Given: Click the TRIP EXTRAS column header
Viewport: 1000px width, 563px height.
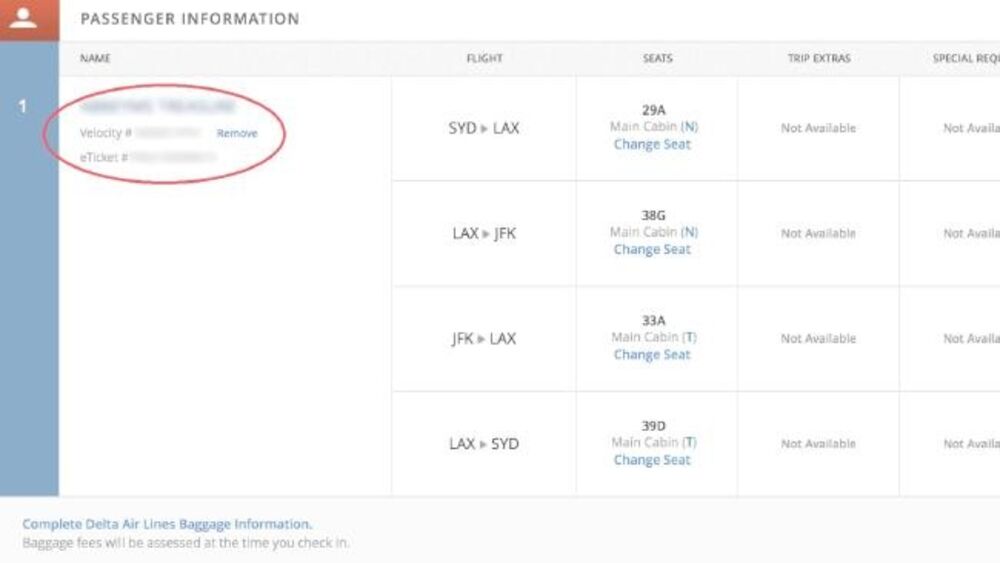Looking at the screenshot, I should (x=818, y=58).
